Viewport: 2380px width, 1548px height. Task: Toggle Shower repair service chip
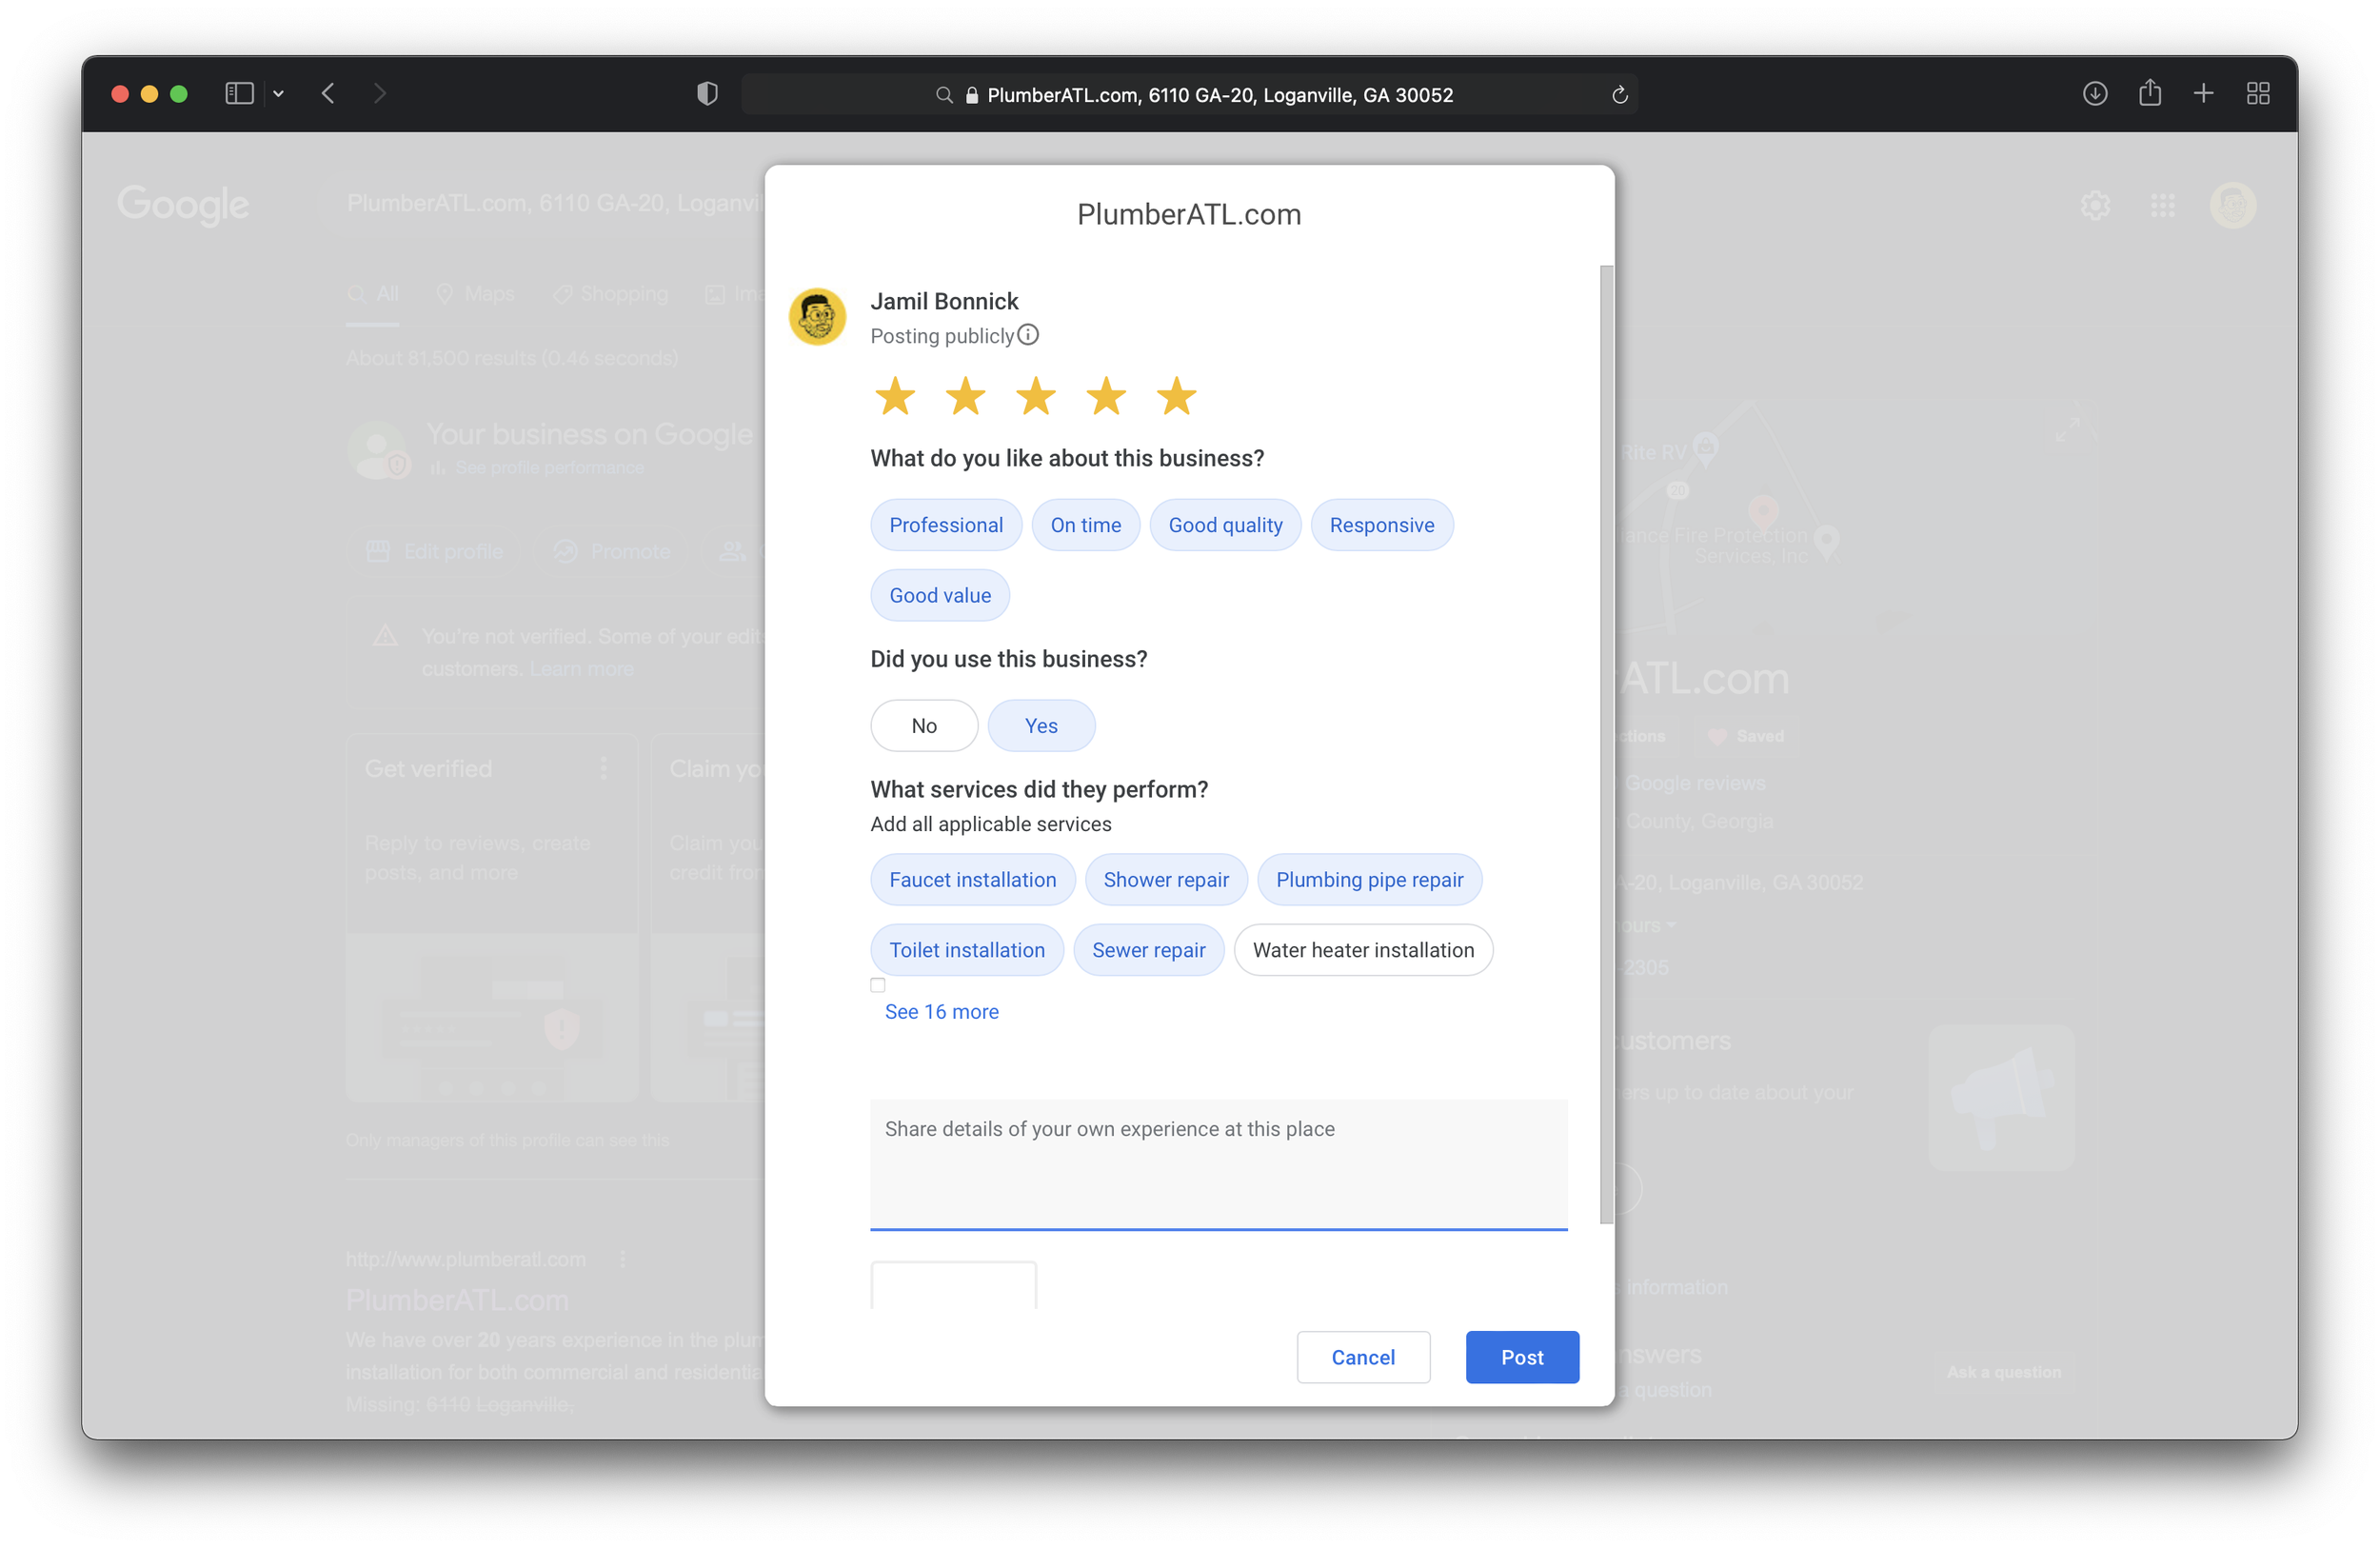[x=1166, y=879]
